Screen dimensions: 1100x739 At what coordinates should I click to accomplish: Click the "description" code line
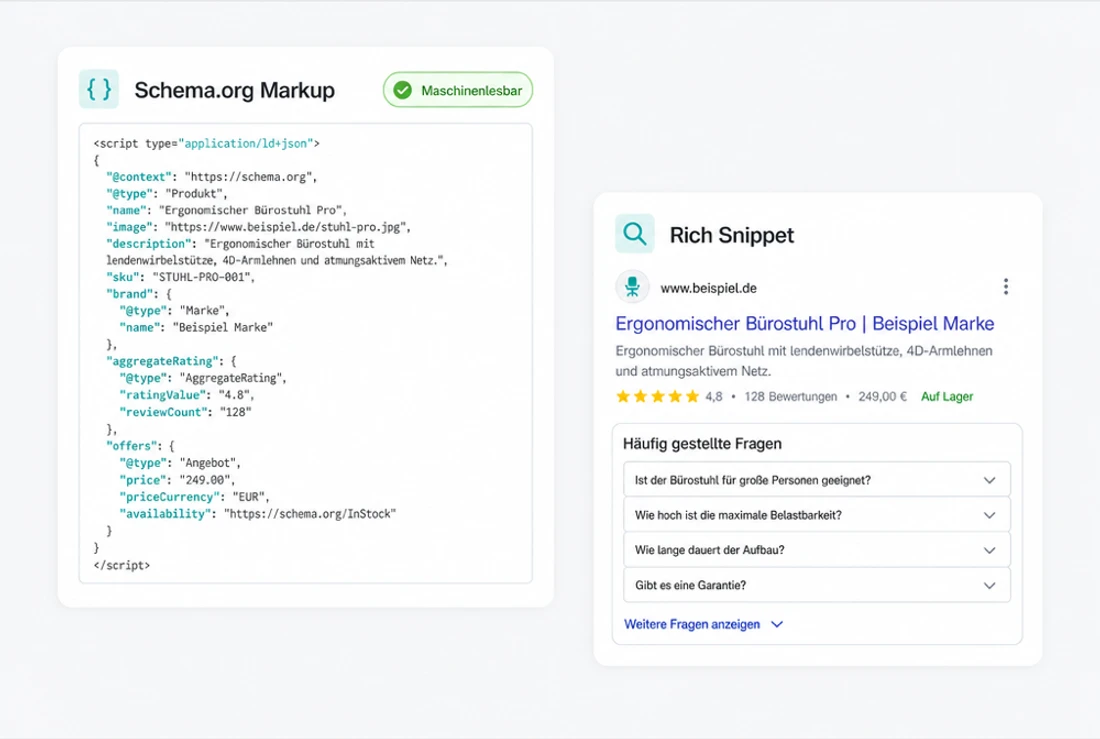276,252
